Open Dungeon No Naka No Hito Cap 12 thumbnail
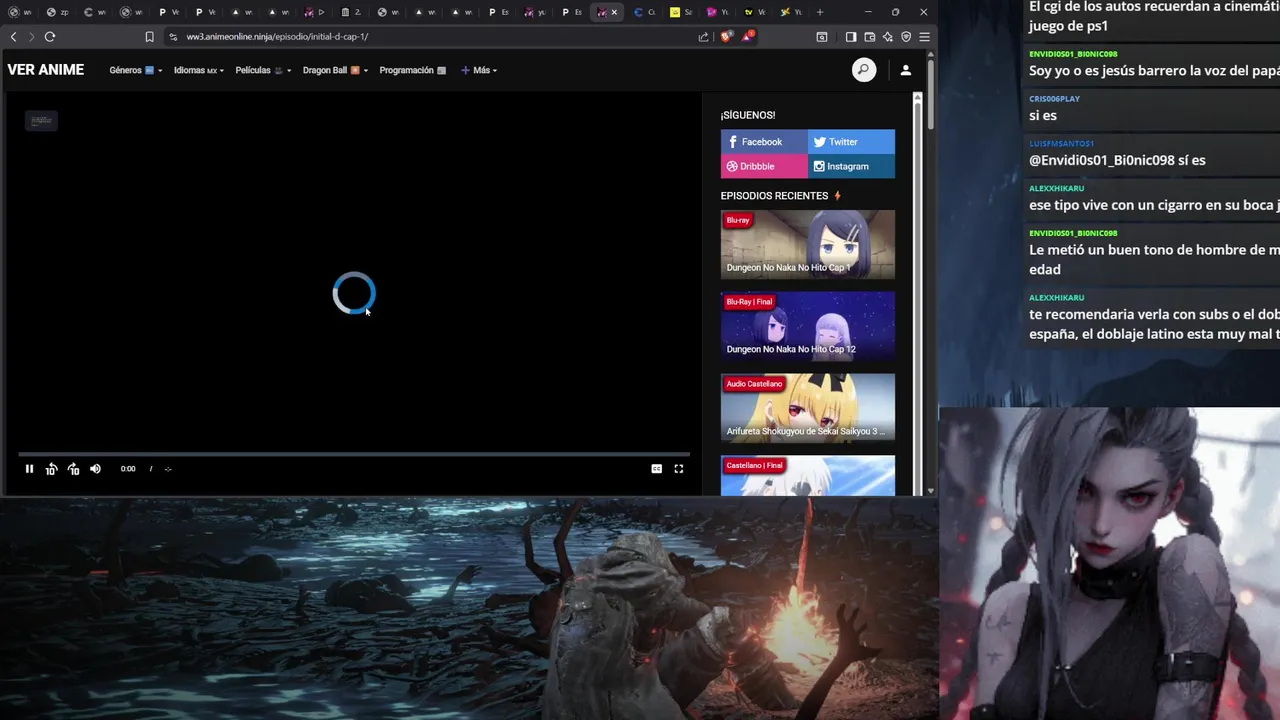The width and height of the screenshot is (1280, 720). point(808,326)
